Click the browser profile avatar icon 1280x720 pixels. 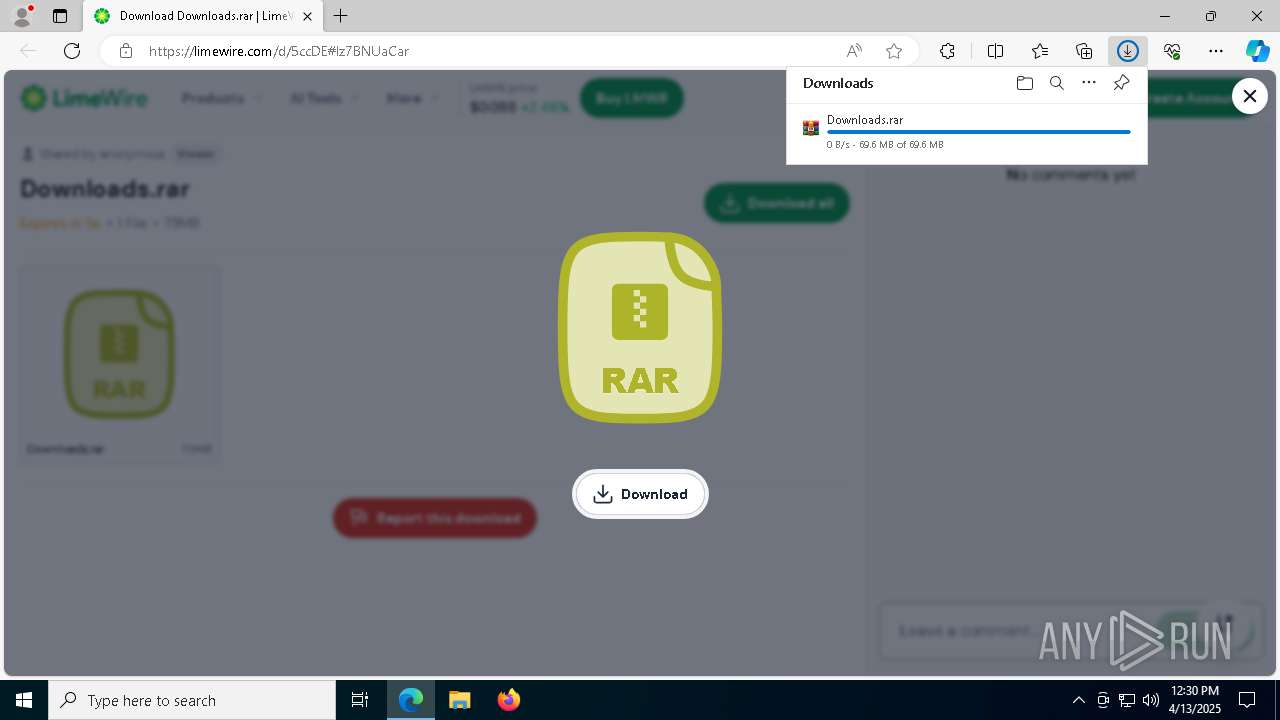pos(22,16)
